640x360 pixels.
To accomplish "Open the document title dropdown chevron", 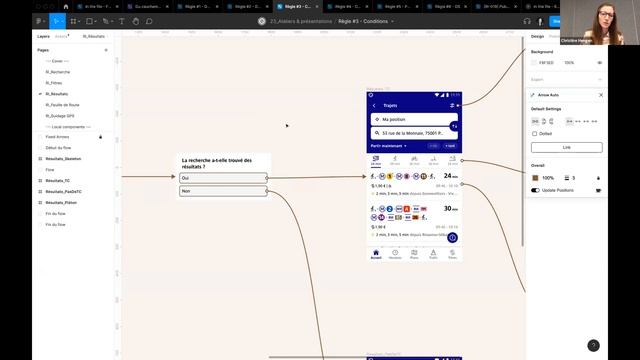I will (x=392, y=21).
